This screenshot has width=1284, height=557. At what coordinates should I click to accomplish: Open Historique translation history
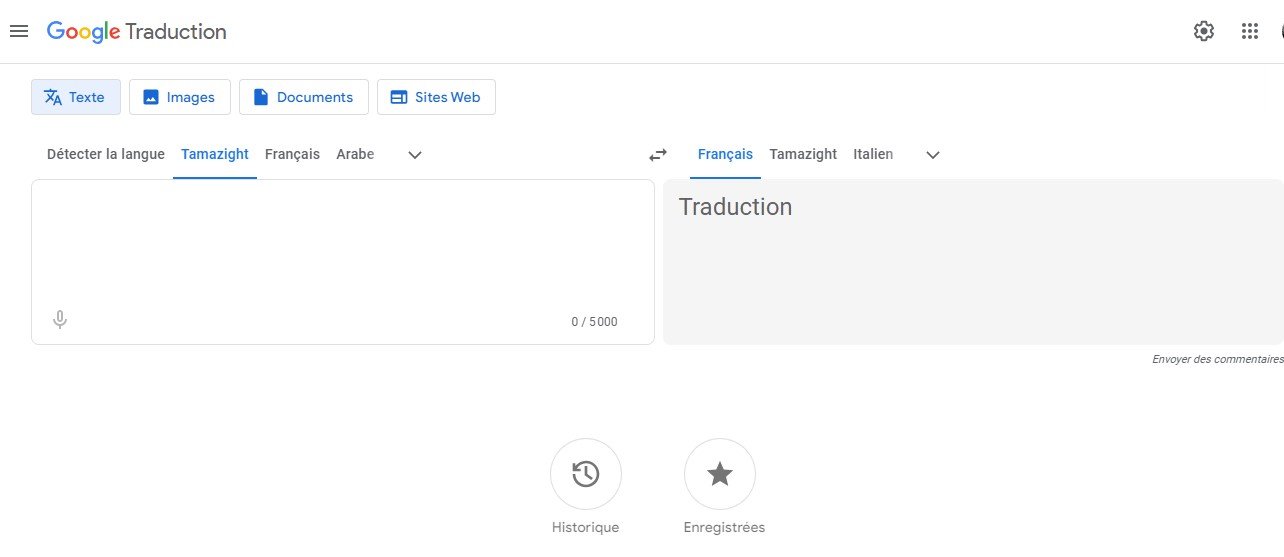(586, 474)
